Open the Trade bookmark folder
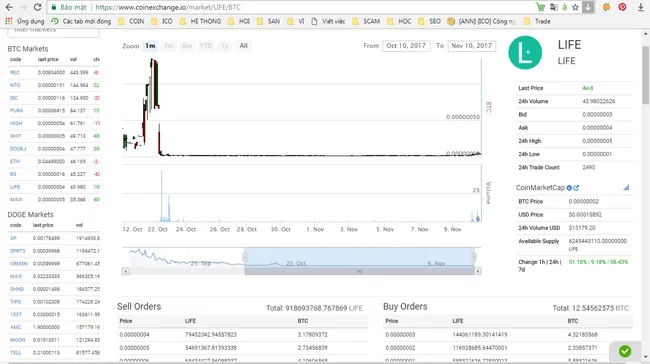The width and height of the screenshot is (650, 364). tap(537, 21)
